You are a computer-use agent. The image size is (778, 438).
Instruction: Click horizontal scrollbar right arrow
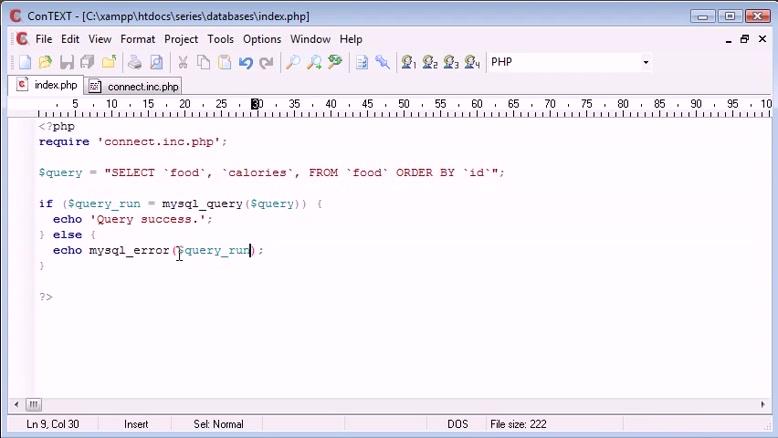(763, 405)
